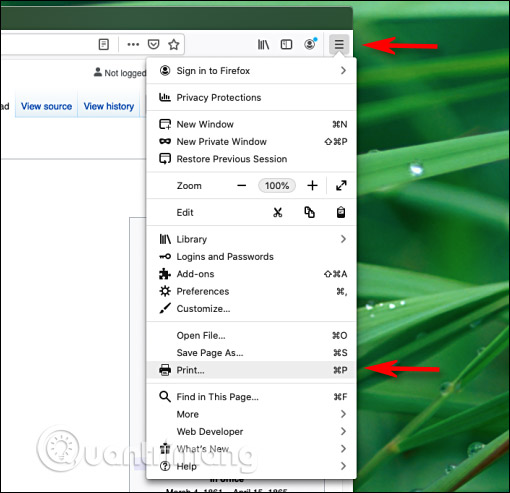This screenshot has width=510, height=493.
Task: Show sidebars toolbar icon
Action: coord(286,44)
